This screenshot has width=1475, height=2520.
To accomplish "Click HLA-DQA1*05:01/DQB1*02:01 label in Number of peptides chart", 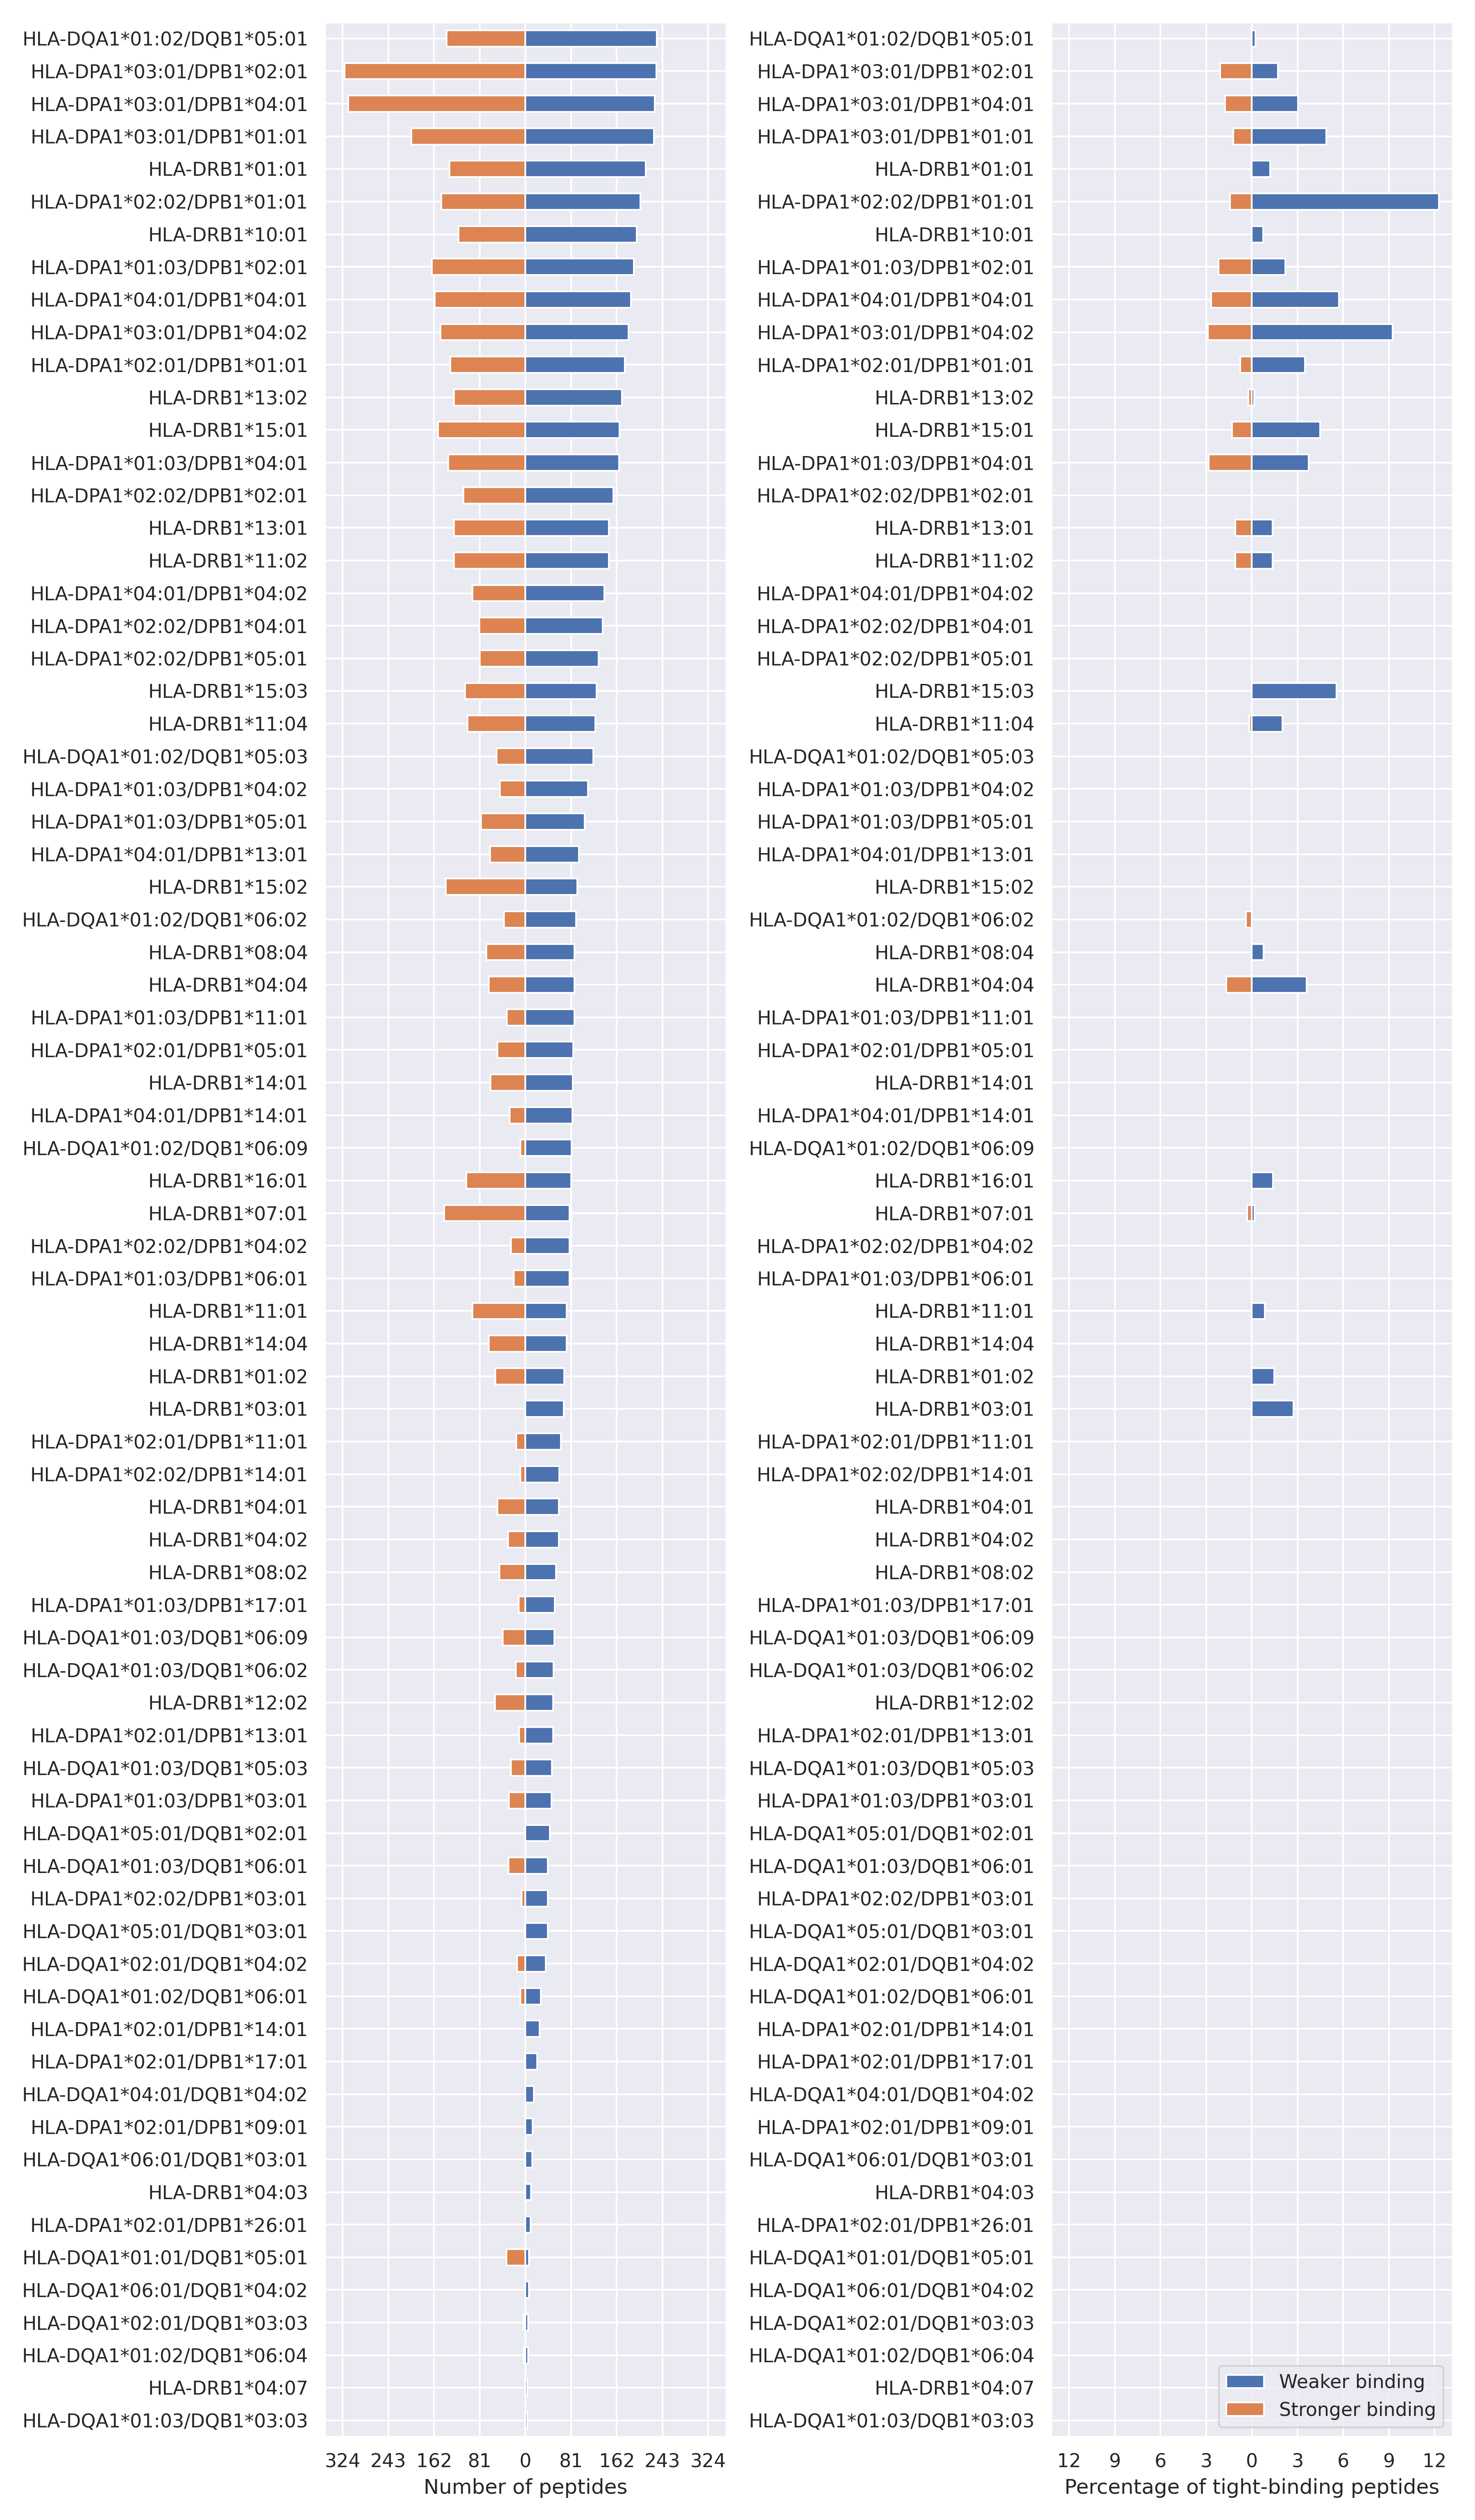I will (x=165, y=1833).
